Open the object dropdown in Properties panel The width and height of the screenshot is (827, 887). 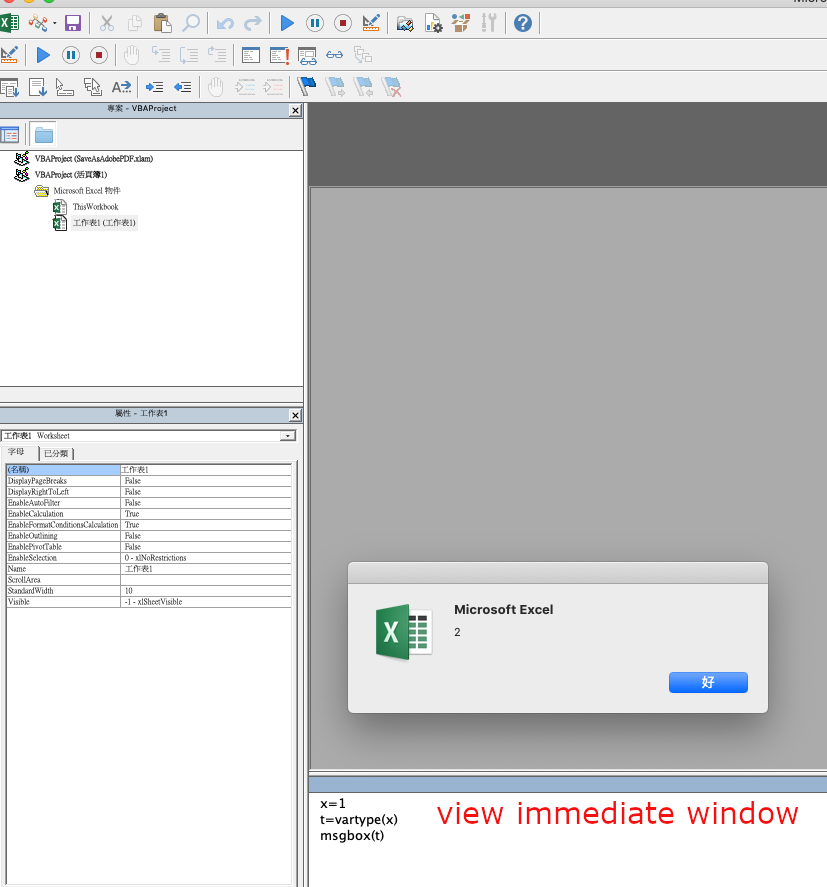(288, 436)
